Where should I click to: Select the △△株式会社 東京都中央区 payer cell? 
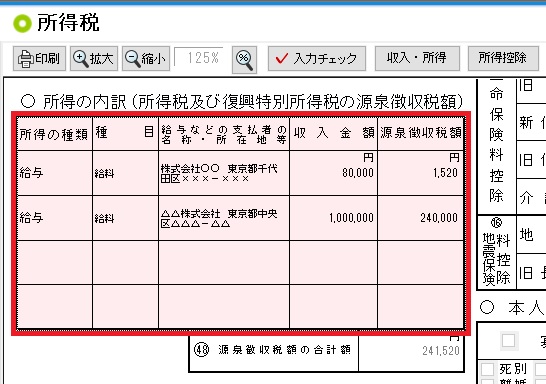(224, 218)
